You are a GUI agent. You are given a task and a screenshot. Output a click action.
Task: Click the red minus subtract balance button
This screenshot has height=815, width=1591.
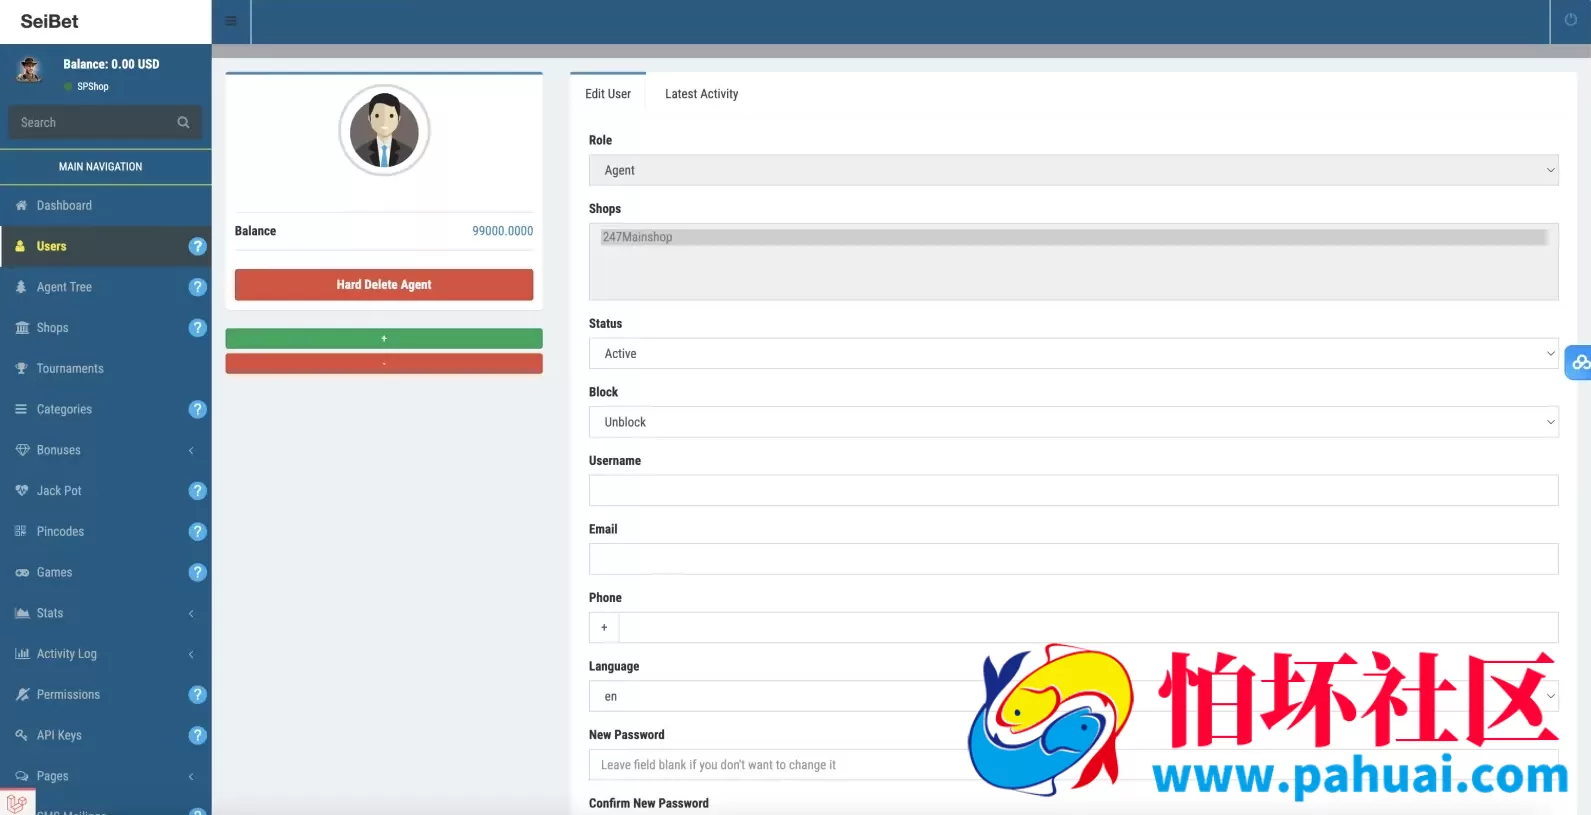(384, 364)
